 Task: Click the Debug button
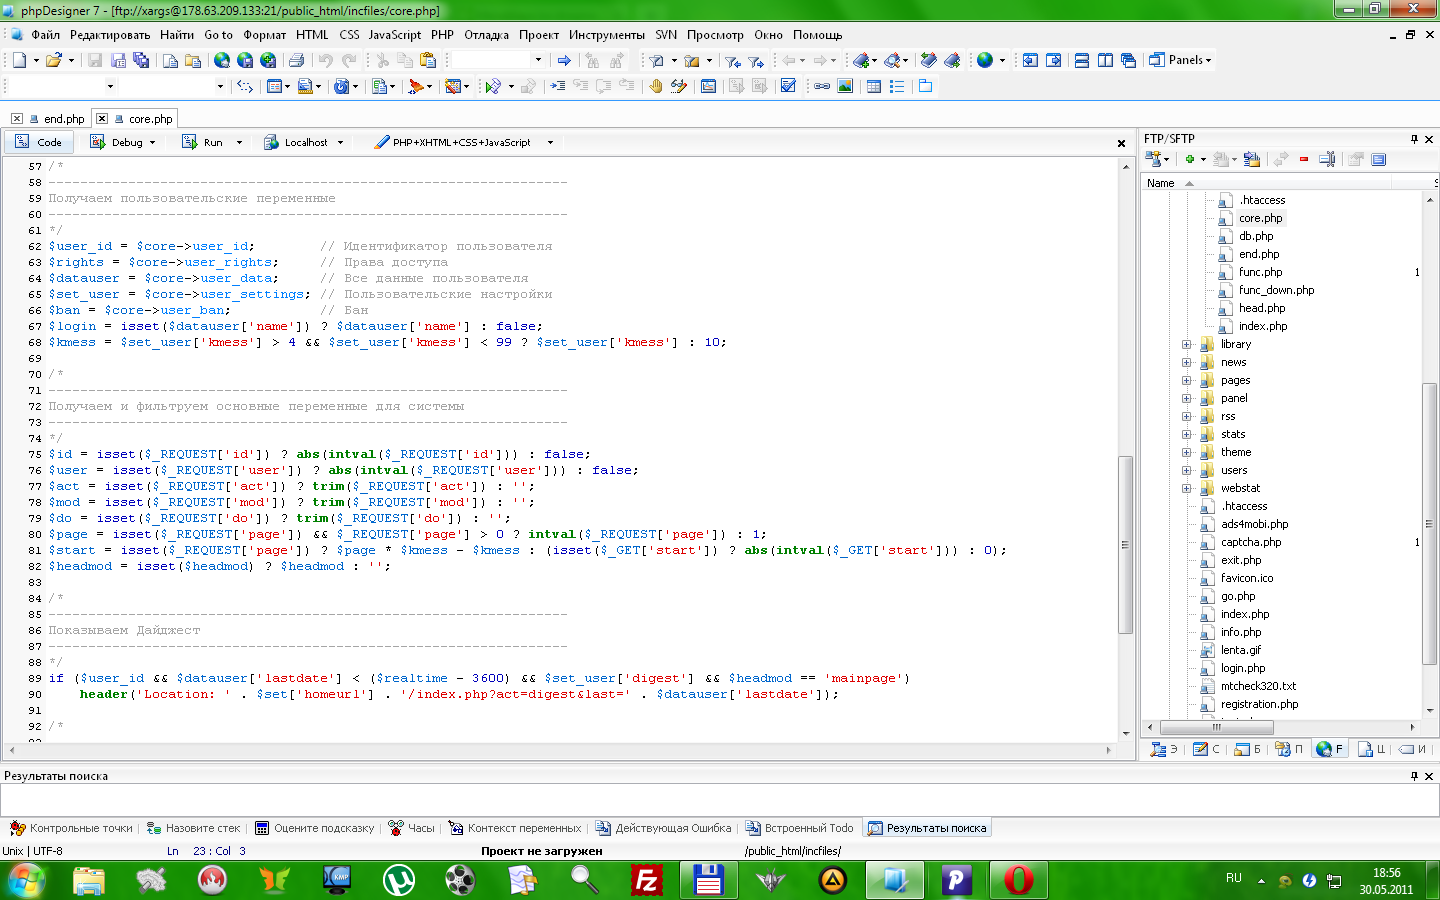tap(122, 142)
